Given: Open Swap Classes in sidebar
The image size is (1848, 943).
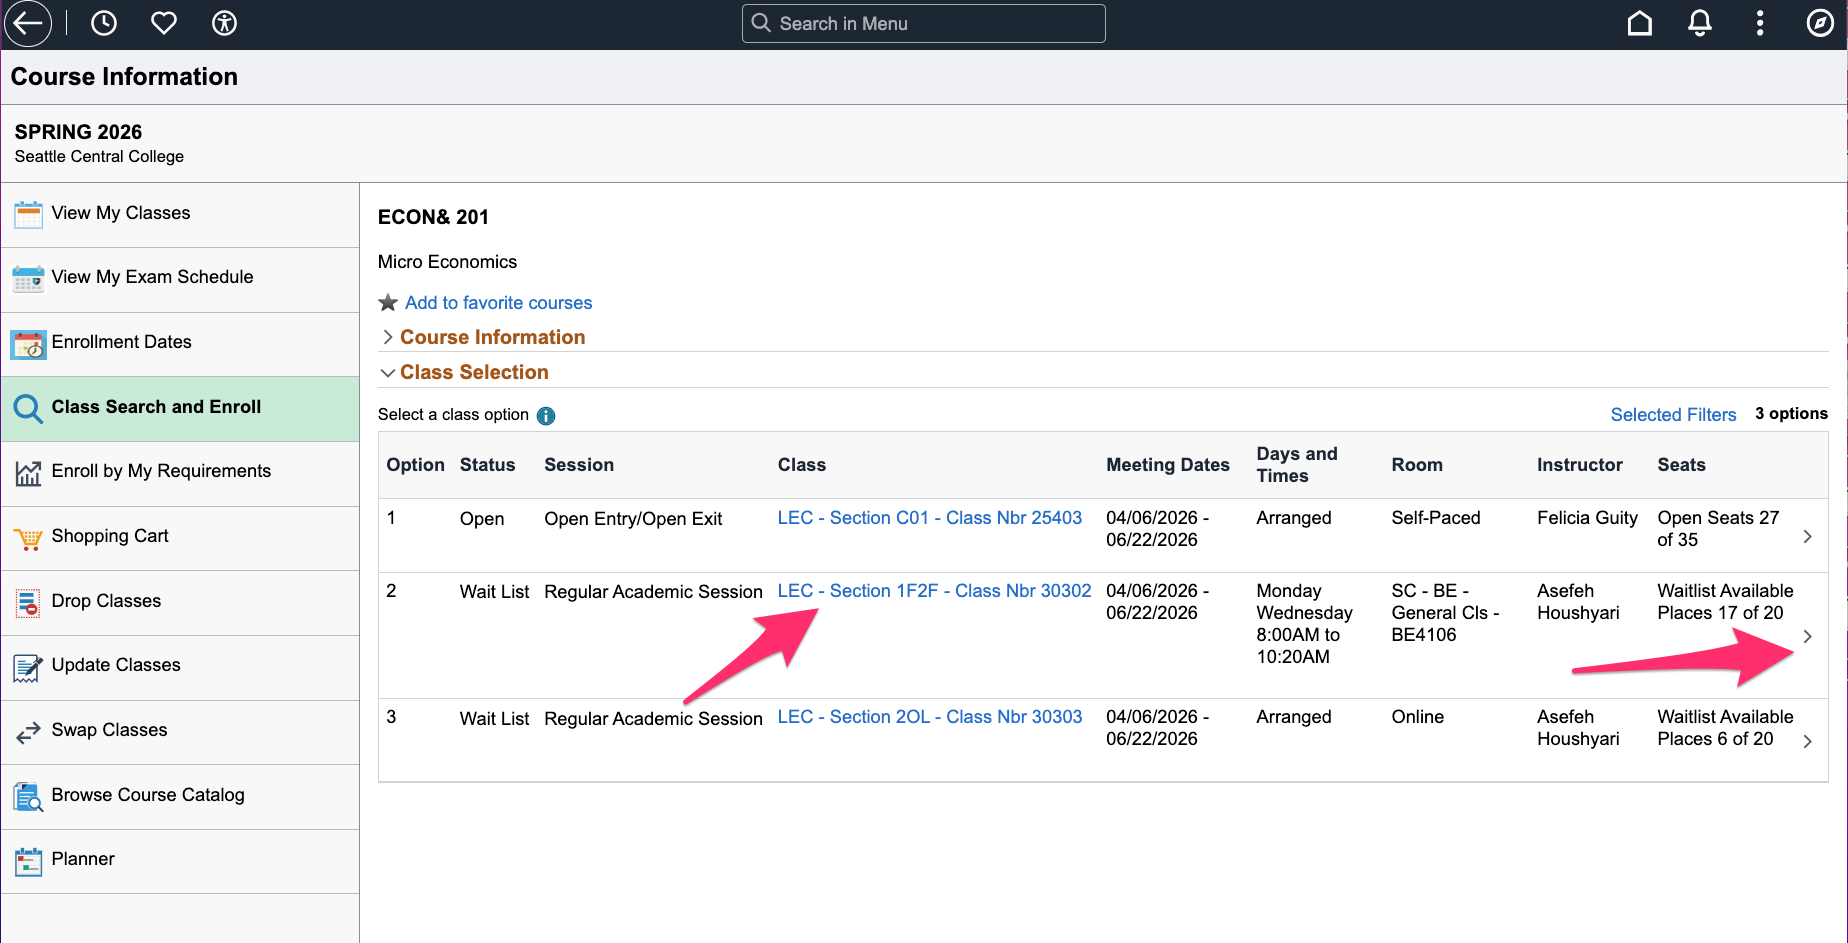Looking at the screenshot, I should [x=109, y=730].
